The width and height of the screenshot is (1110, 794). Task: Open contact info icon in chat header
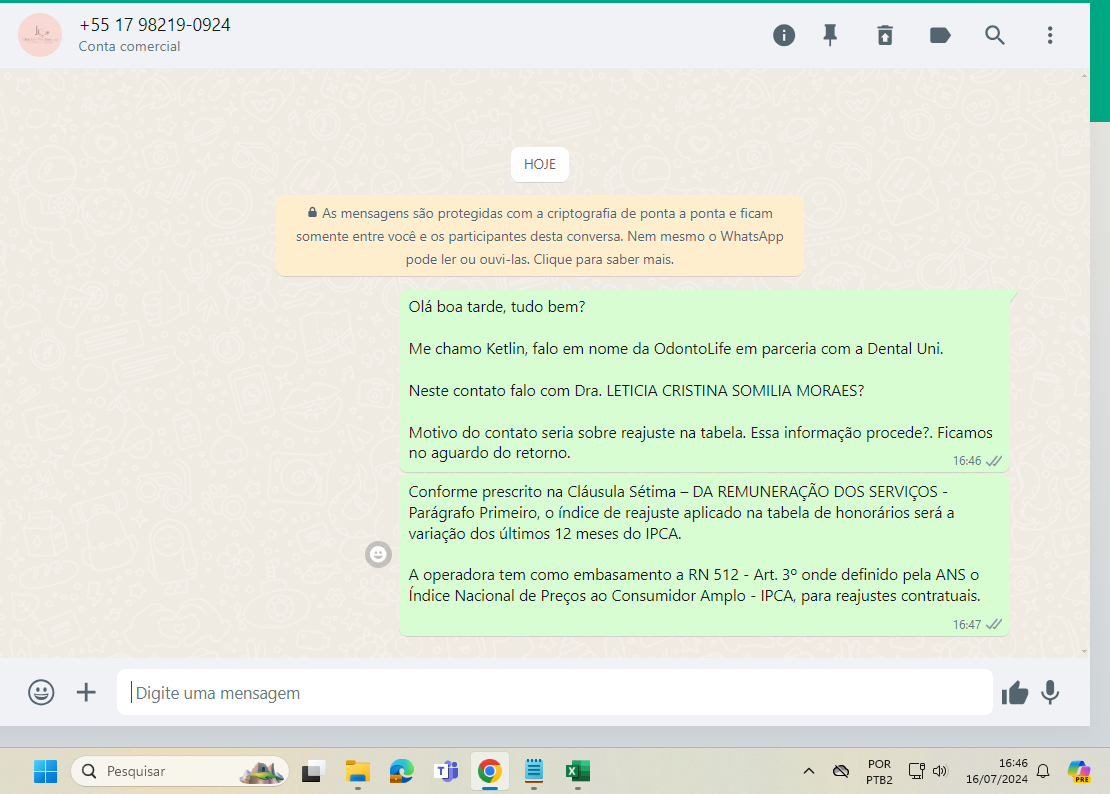[784, 35]
